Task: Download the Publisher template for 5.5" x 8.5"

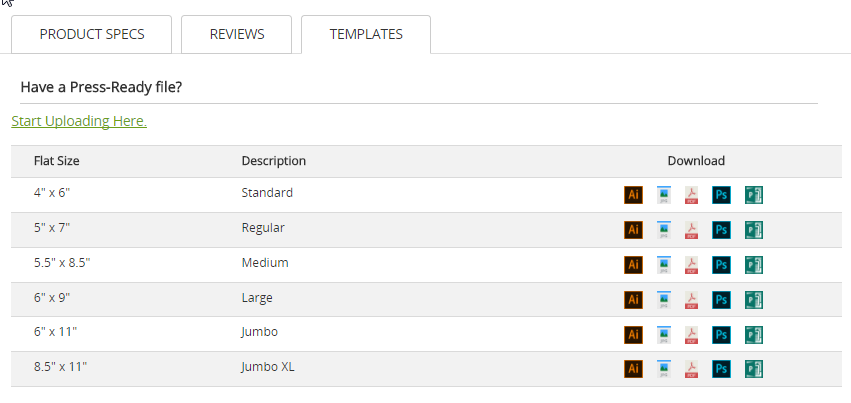Action: 754,265
